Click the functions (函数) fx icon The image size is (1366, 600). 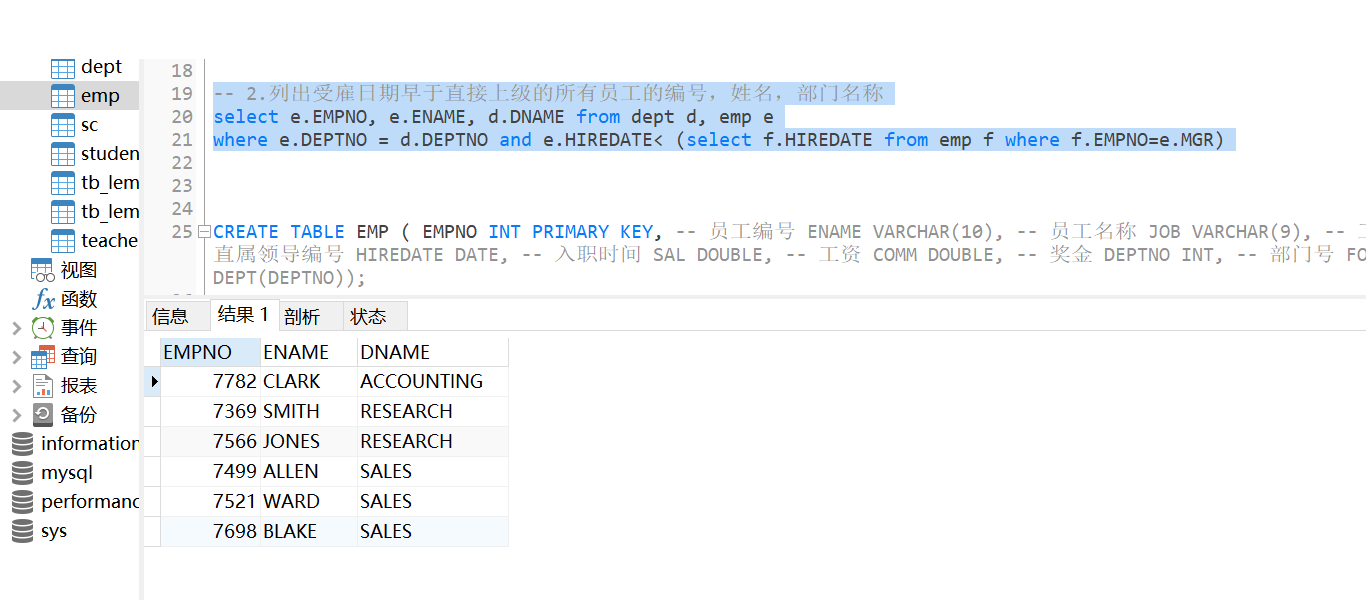pyautogui.click(x=43, y=299)
